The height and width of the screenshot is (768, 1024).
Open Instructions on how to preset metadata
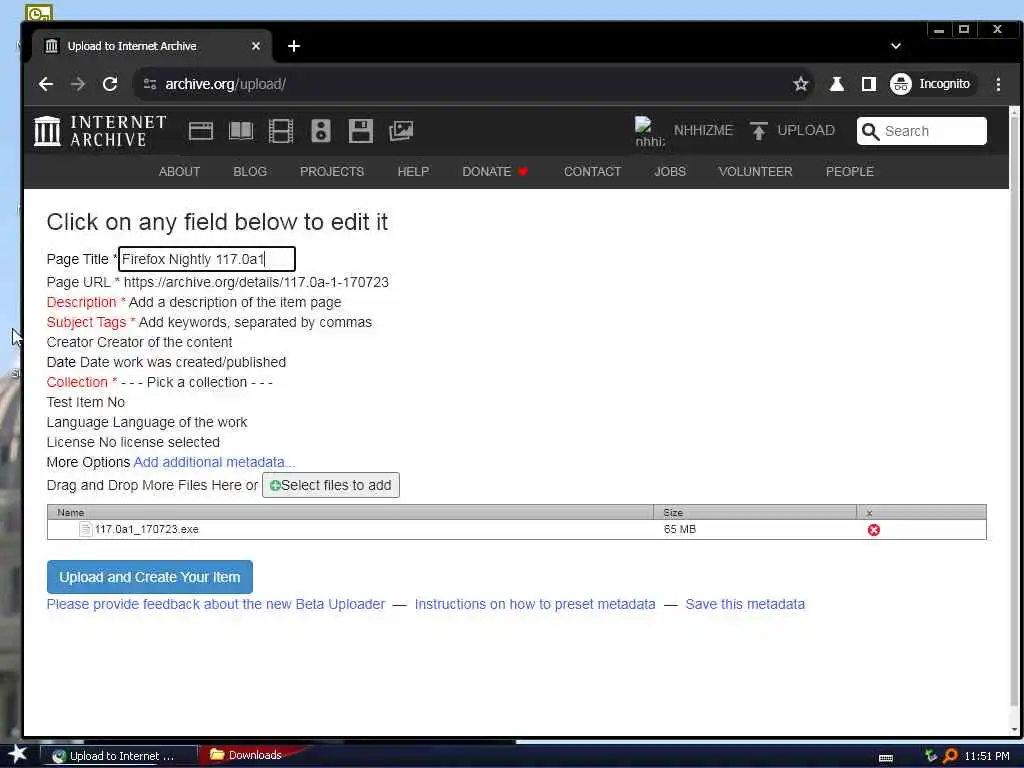coord(535,605)
